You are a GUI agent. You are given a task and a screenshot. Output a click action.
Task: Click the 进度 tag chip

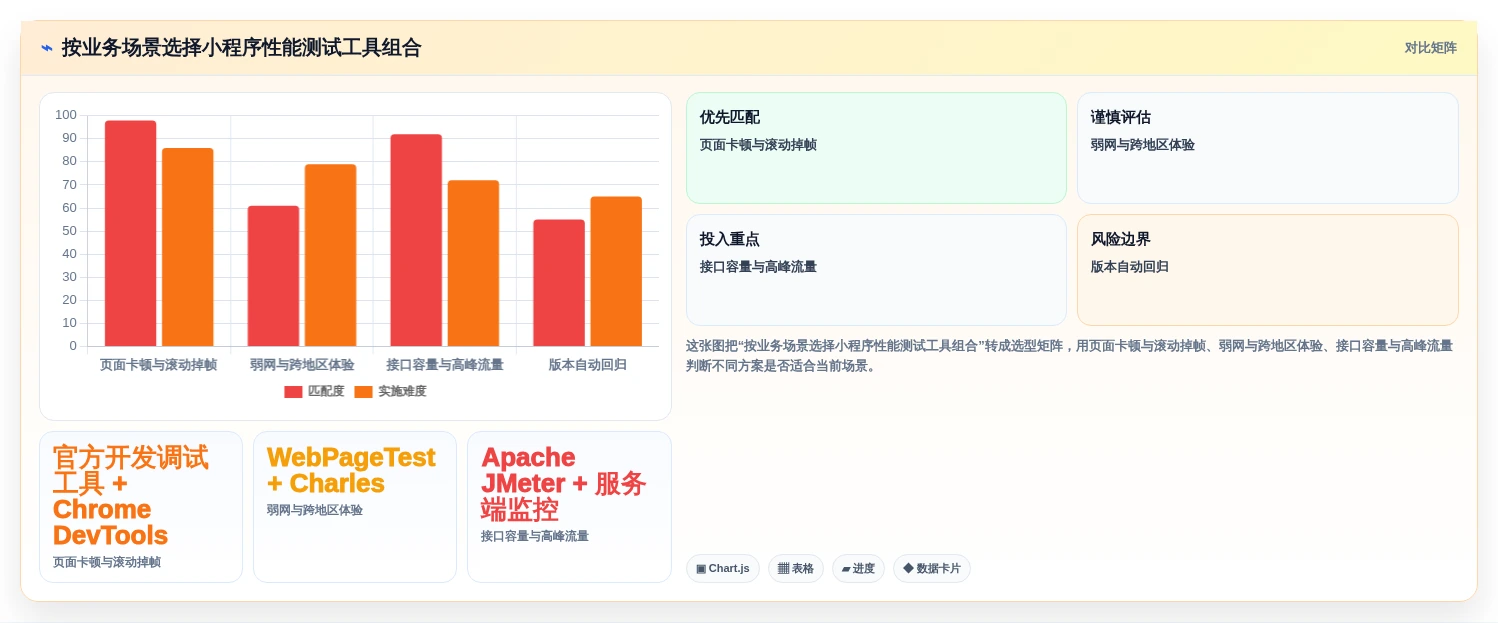tap(858, 569)
